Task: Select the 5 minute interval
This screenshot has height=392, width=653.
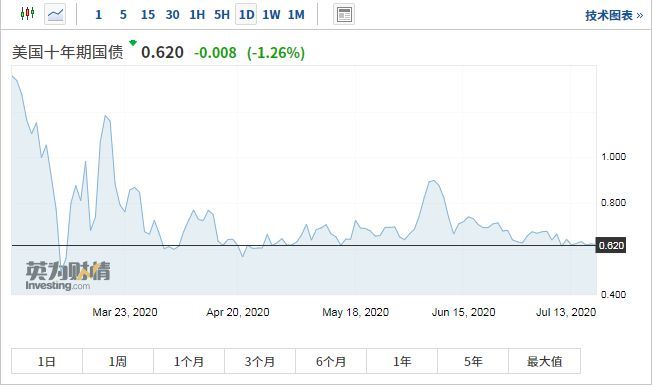Action: click(123, 15)
